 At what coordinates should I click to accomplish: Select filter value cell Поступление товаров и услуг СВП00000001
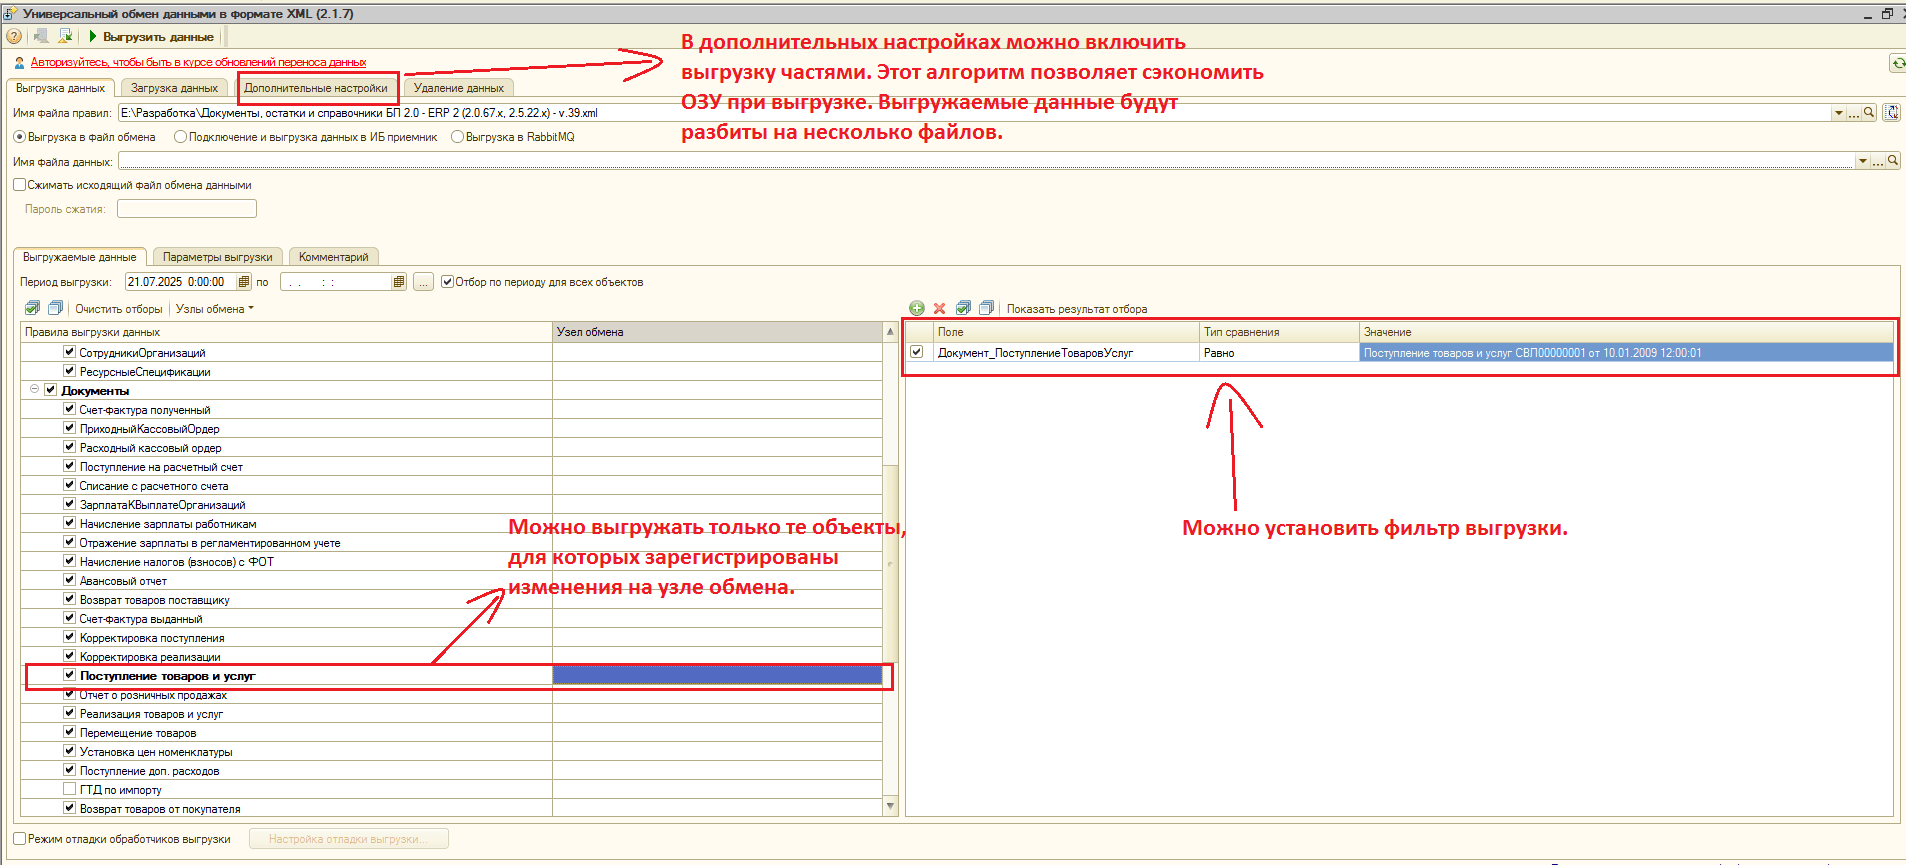[1626, 353]
